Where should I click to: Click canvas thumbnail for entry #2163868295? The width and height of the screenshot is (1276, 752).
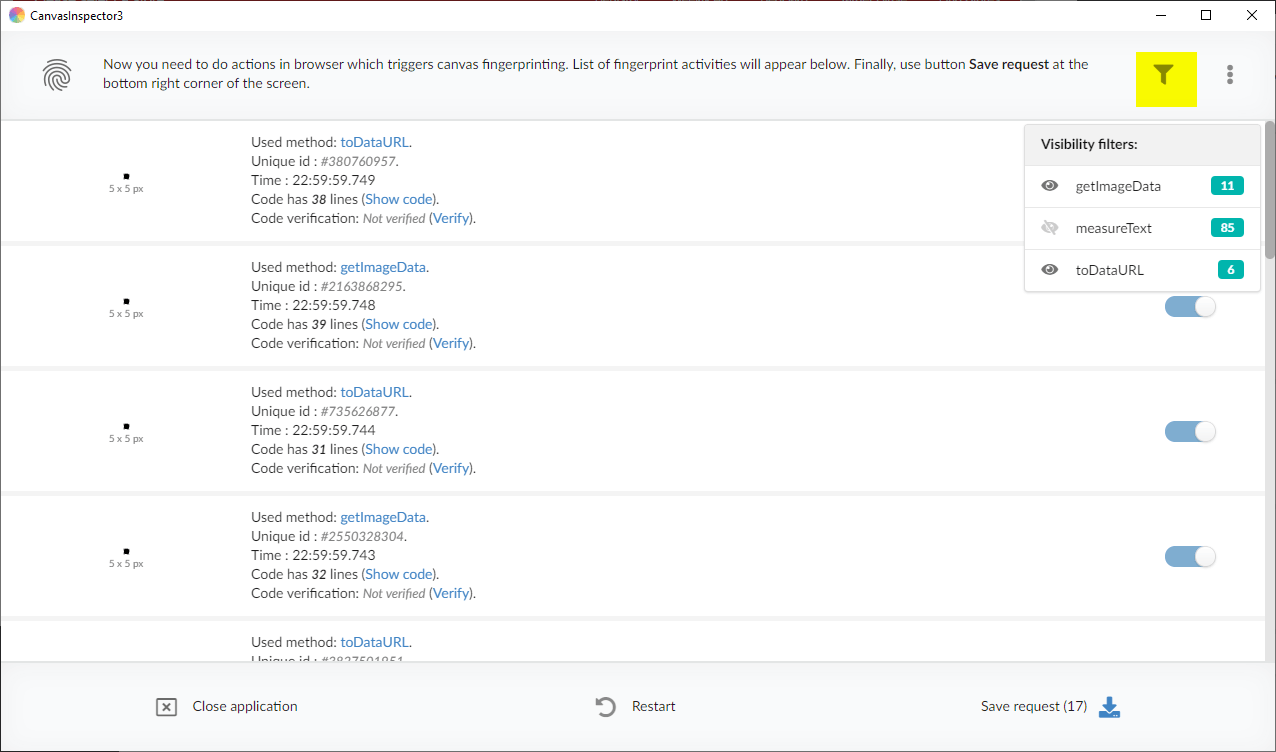click(126, 302)
